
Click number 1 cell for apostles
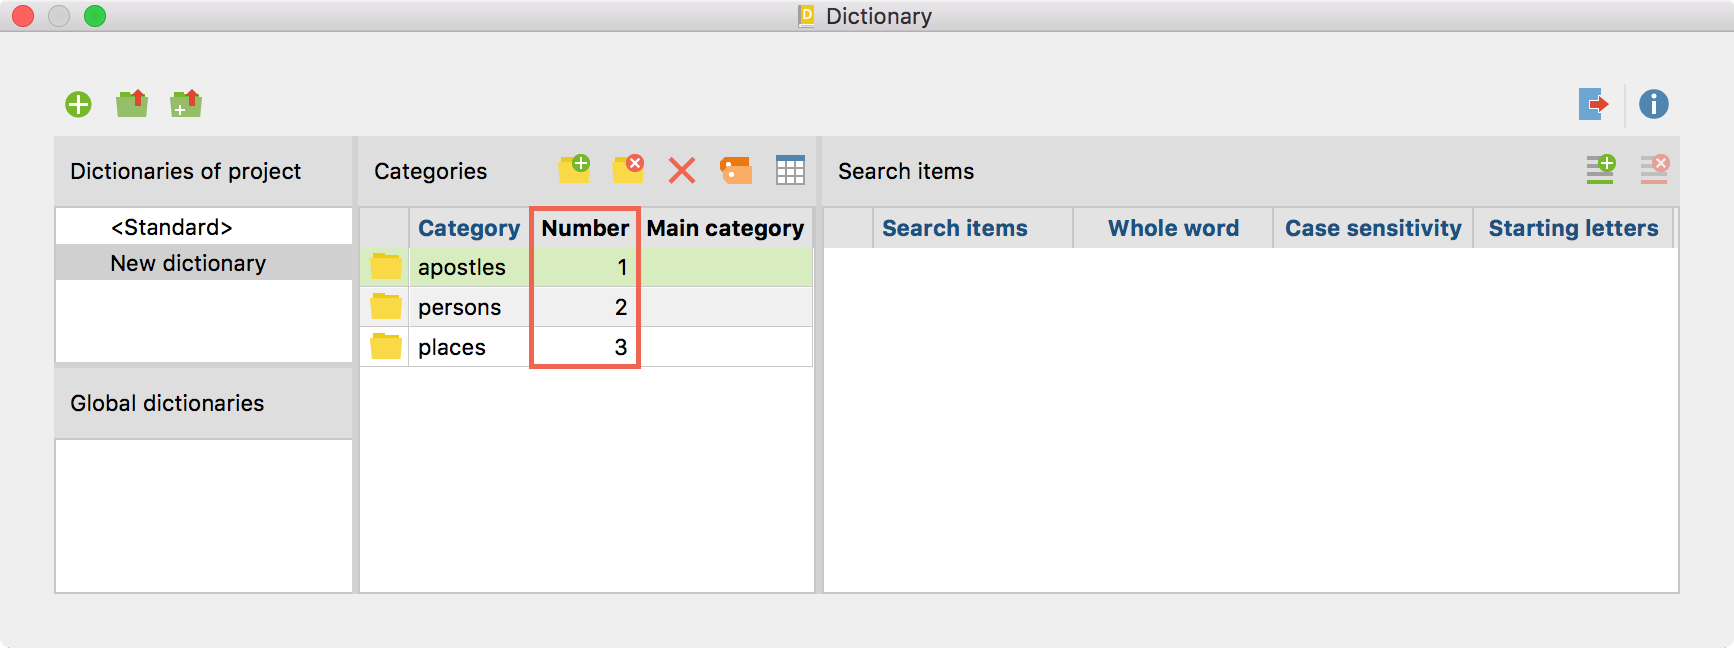coord(585,267)
